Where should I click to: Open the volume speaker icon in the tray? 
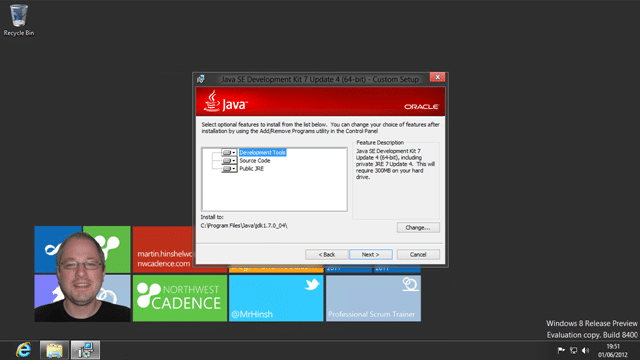pyautogui.click(x=586, y=350)
